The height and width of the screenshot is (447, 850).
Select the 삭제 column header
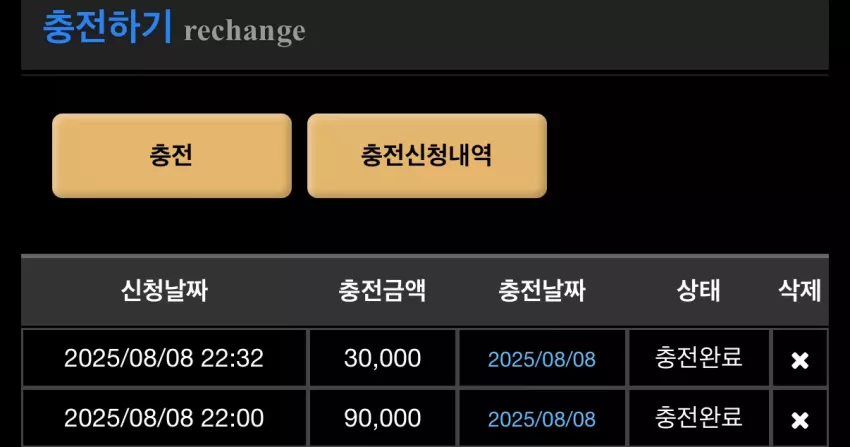[800, 290]
